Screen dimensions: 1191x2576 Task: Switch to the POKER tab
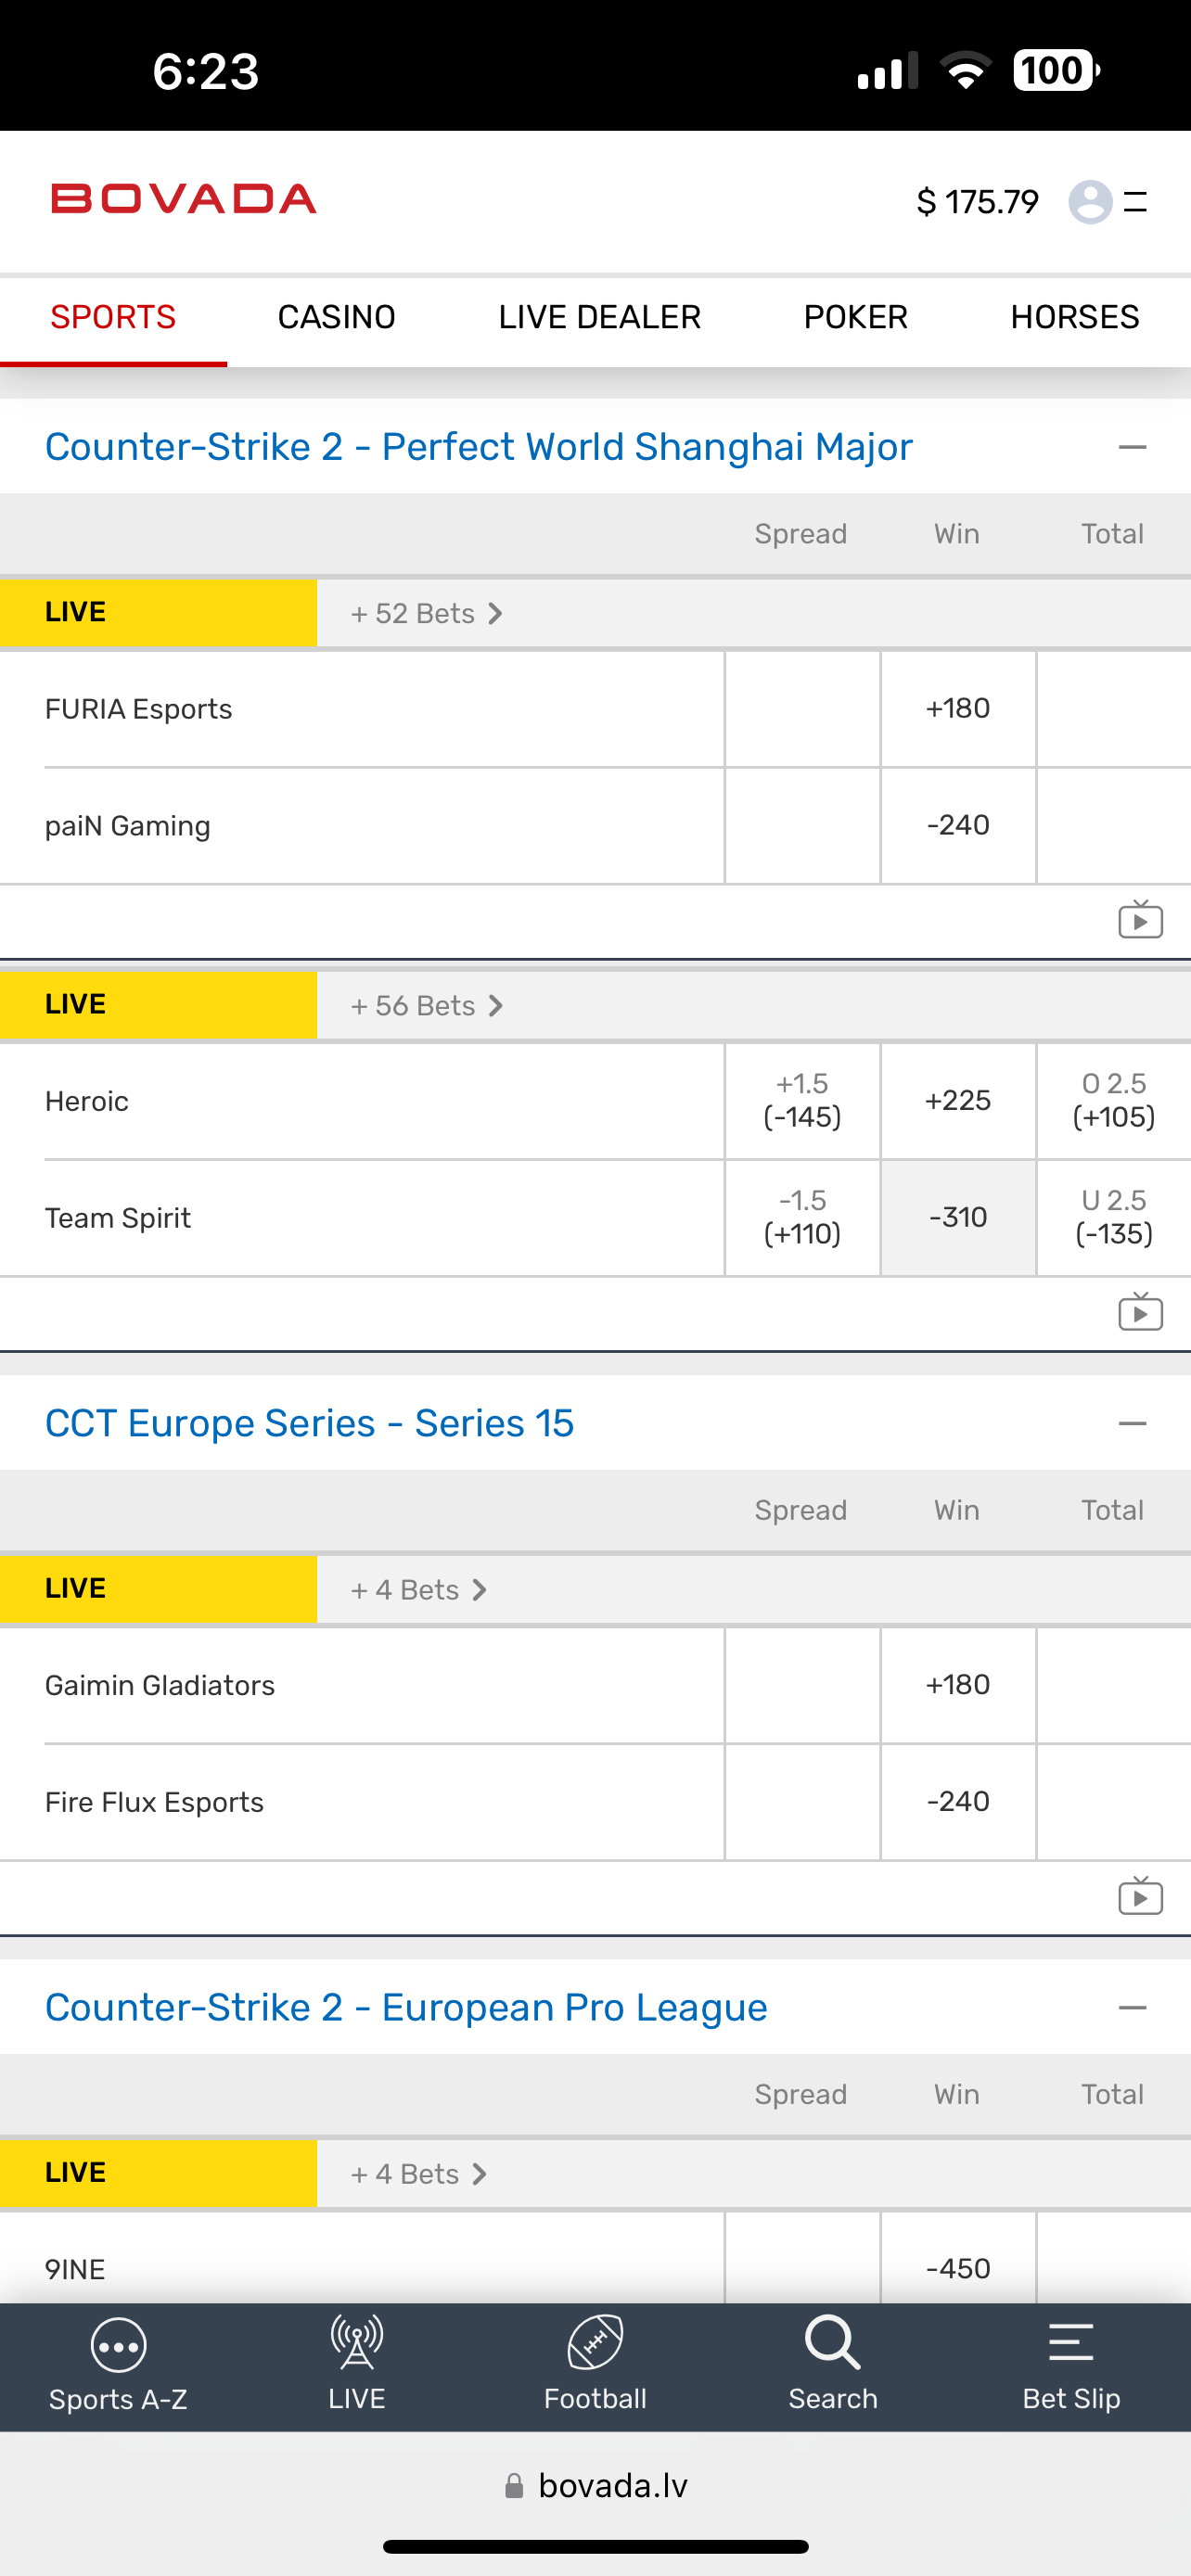855,317
